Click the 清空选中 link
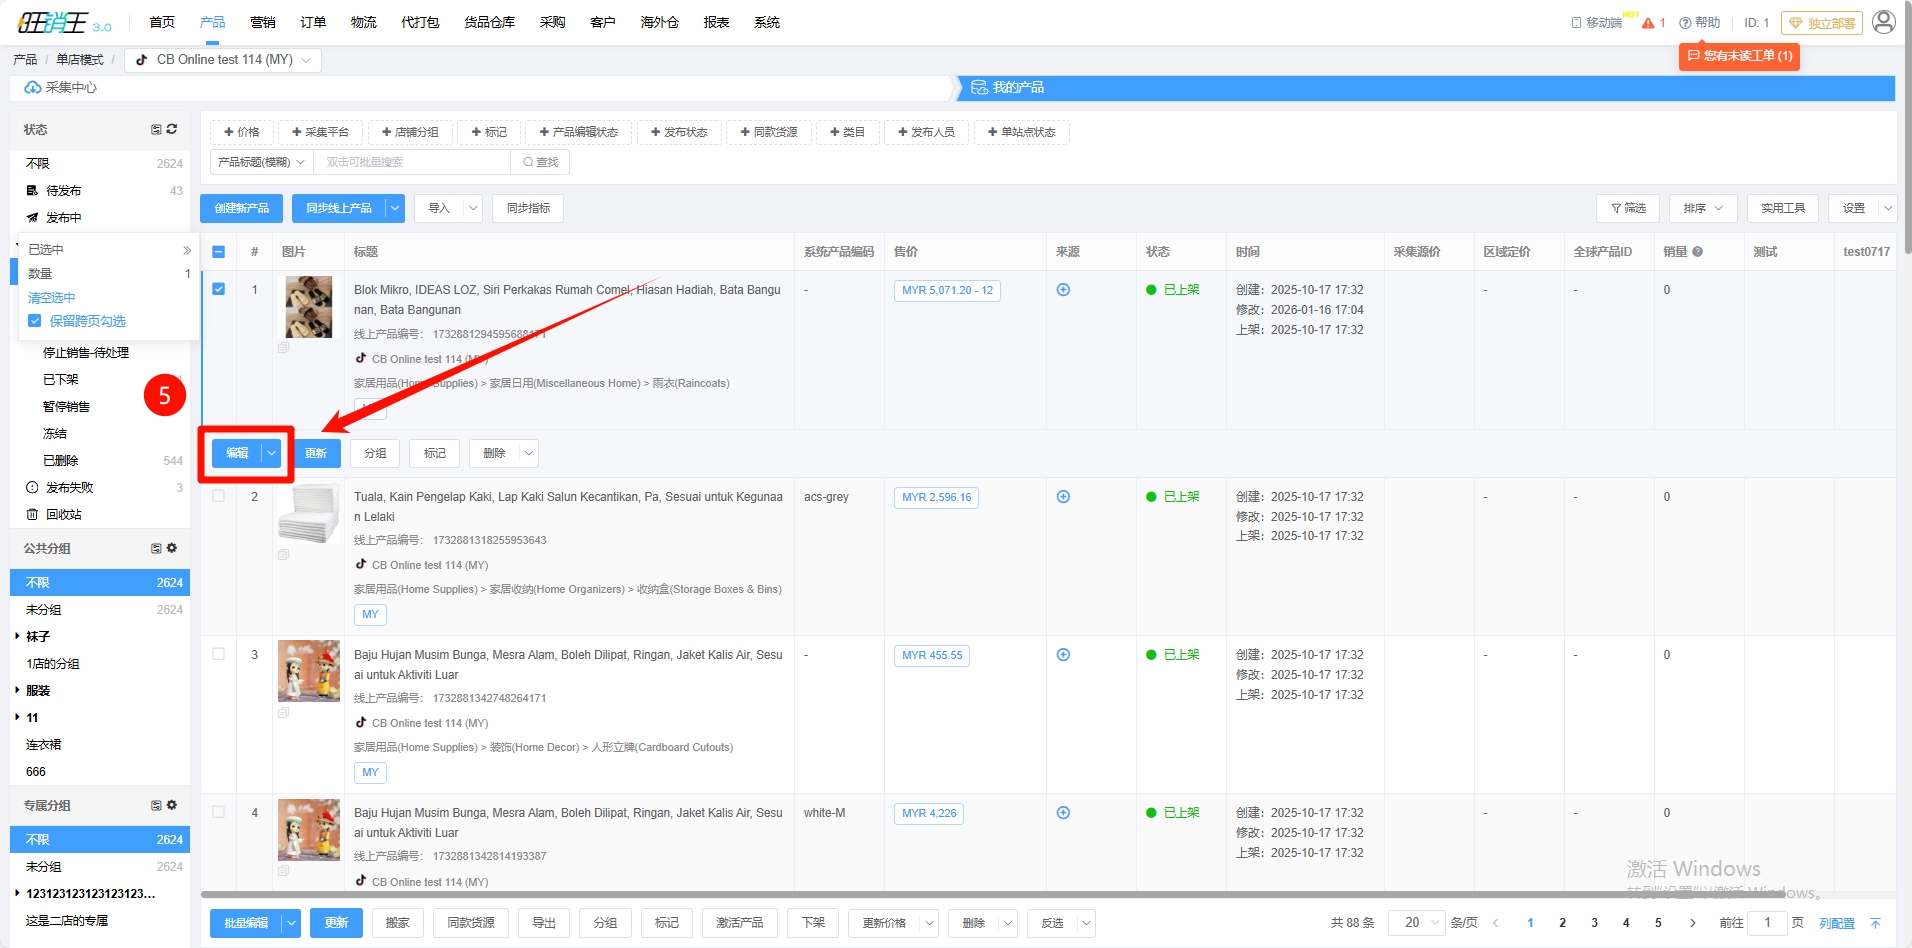Screen dimensions: 1912x948 point(52,298)
